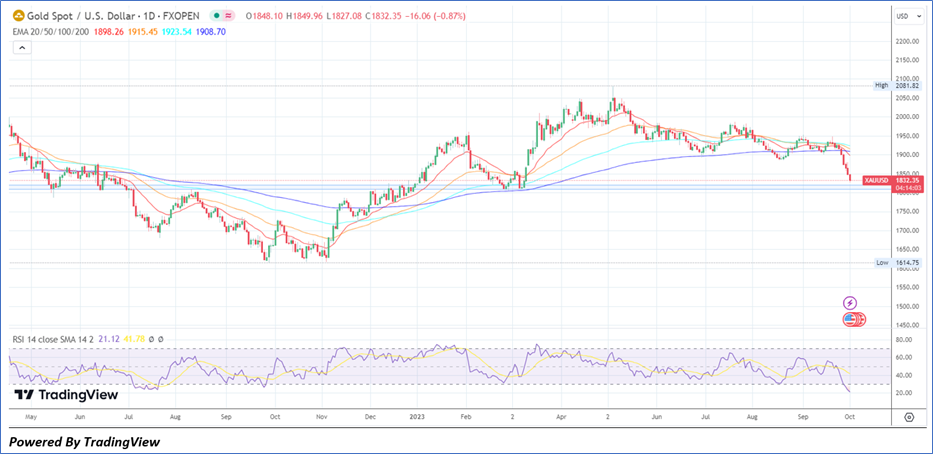Select the EMA 20/50/100/200 indicator legend

coord(52,32)
